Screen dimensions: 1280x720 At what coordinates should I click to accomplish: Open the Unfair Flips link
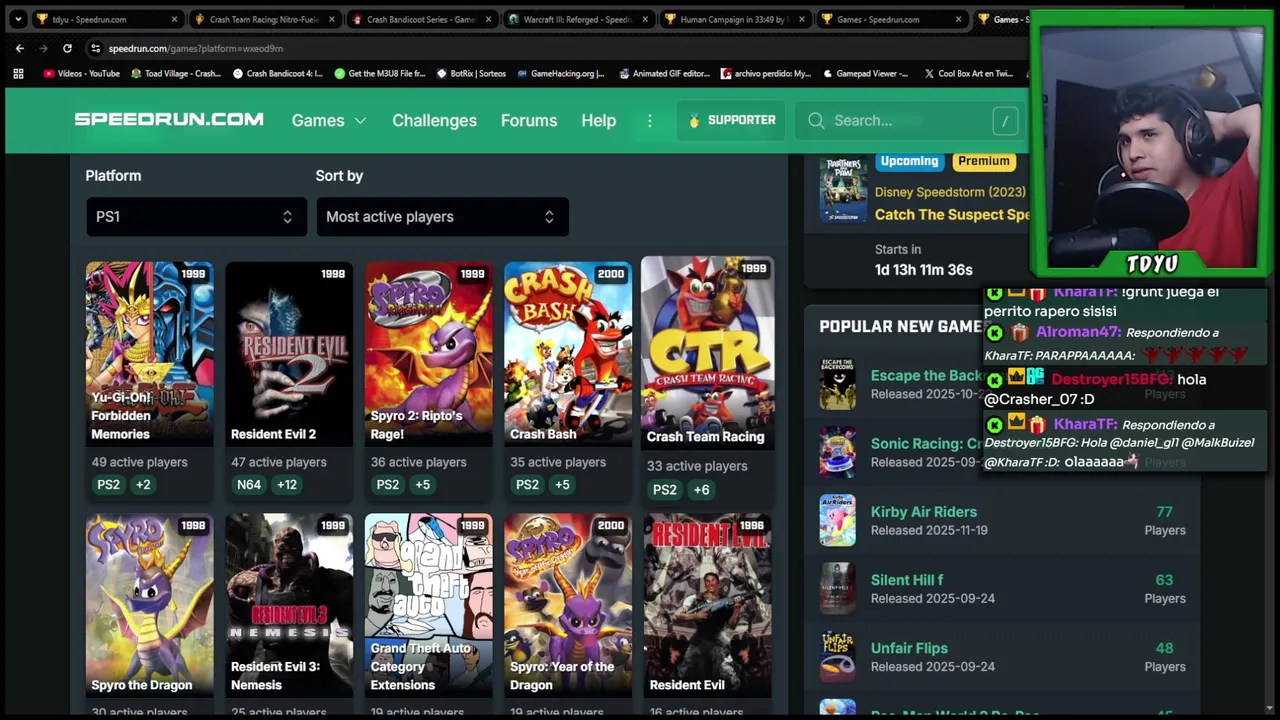click(909, 648)
